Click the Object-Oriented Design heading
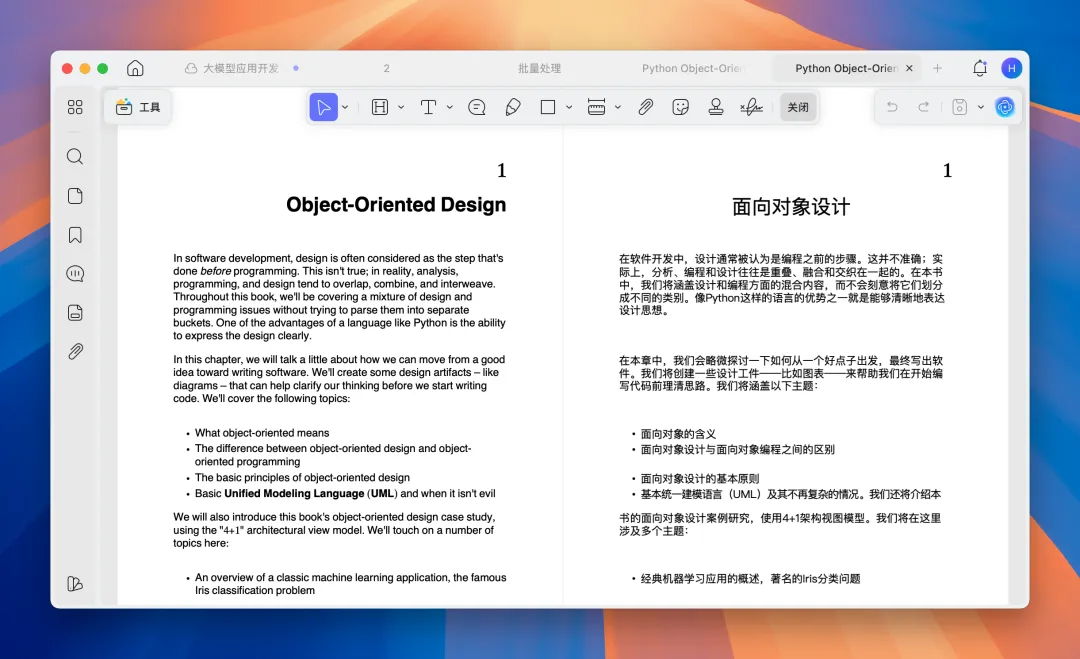The height and width of the screenshot is (659, 1080). (x=396, y=205)
